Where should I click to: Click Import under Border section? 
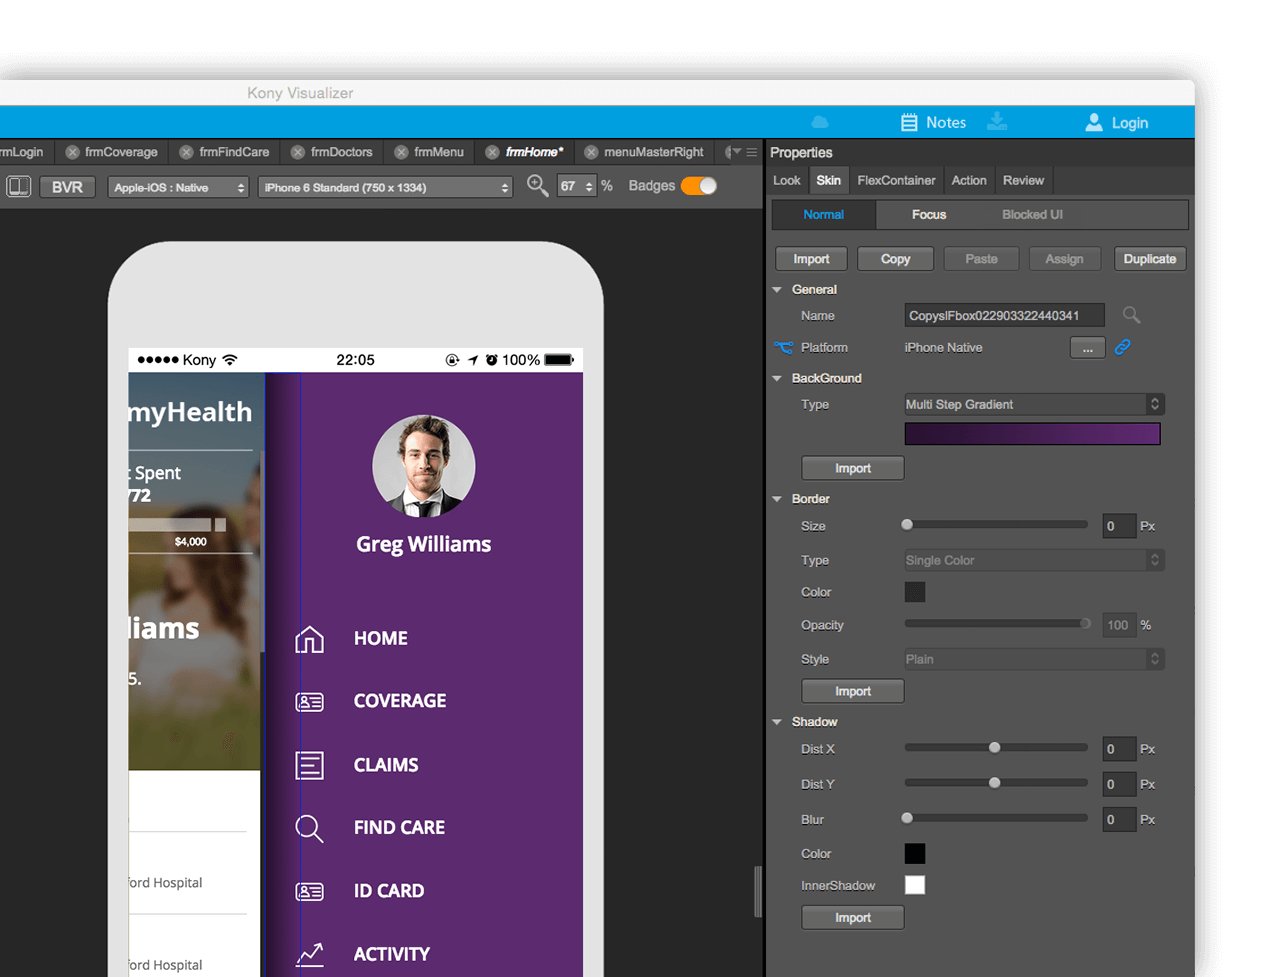[x=852, y=691]
